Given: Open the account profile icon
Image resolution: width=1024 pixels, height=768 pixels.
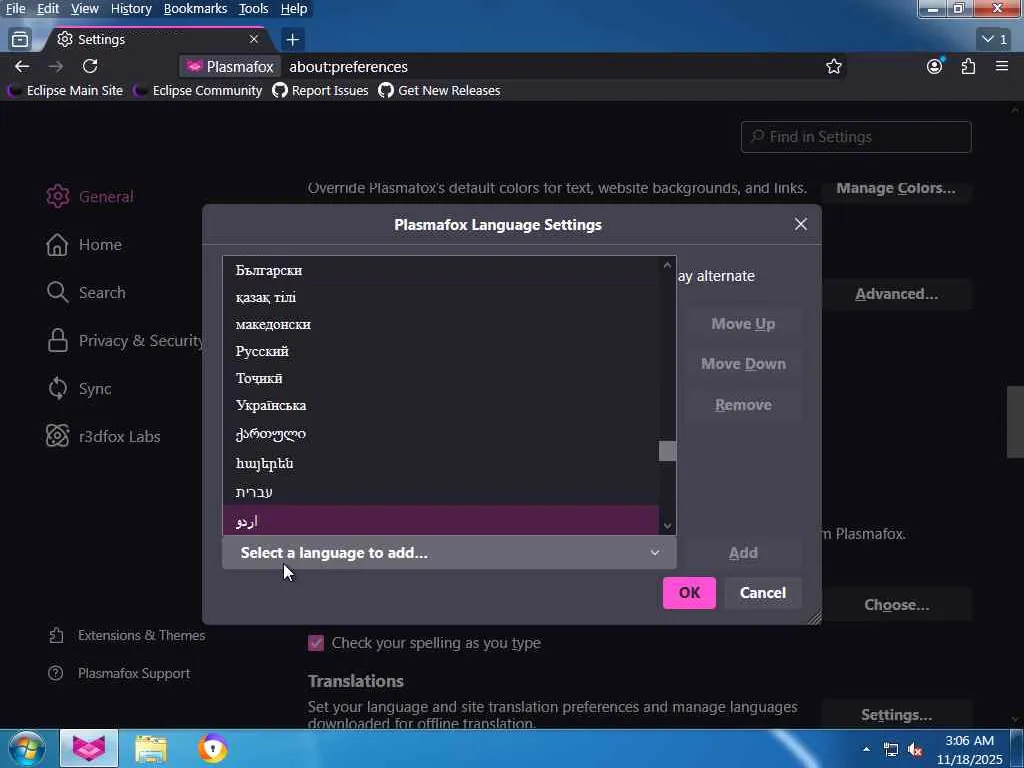Looking at the screenshot, I should (x=935, y=67).
